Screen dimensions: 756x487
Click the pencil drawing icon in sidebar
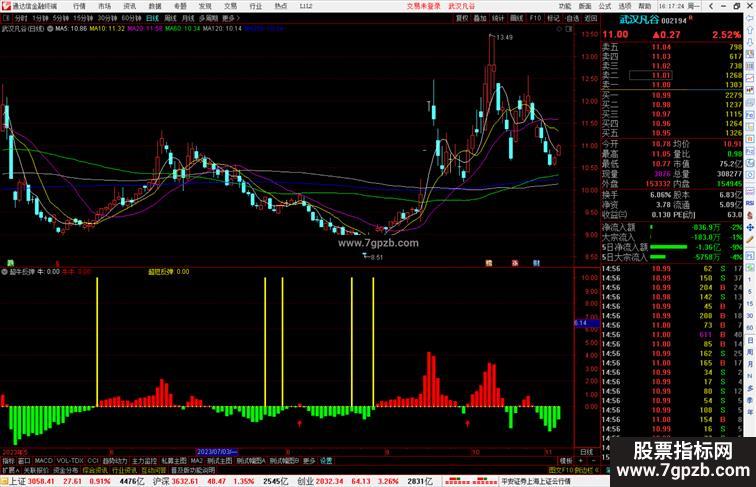coord(750,240)
